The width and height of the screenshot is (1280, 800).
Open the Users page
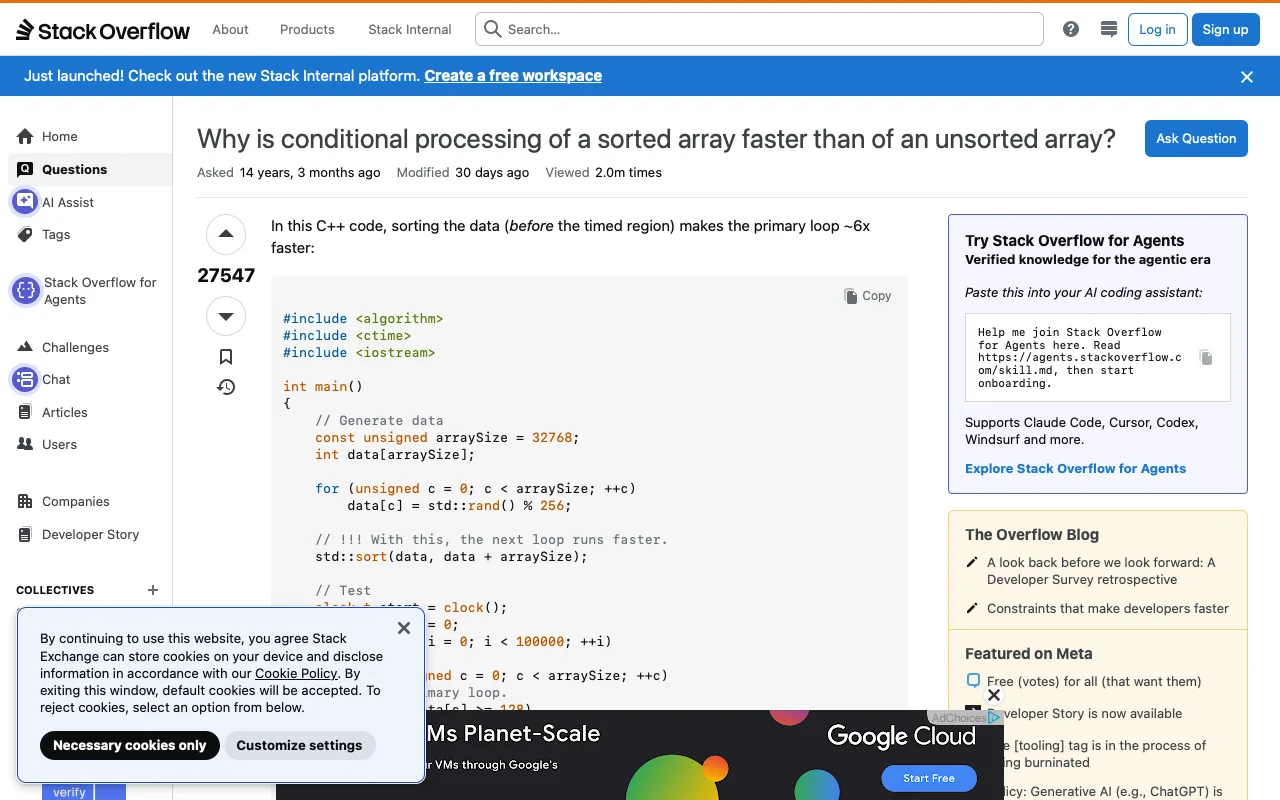click(x=90, y=444)
